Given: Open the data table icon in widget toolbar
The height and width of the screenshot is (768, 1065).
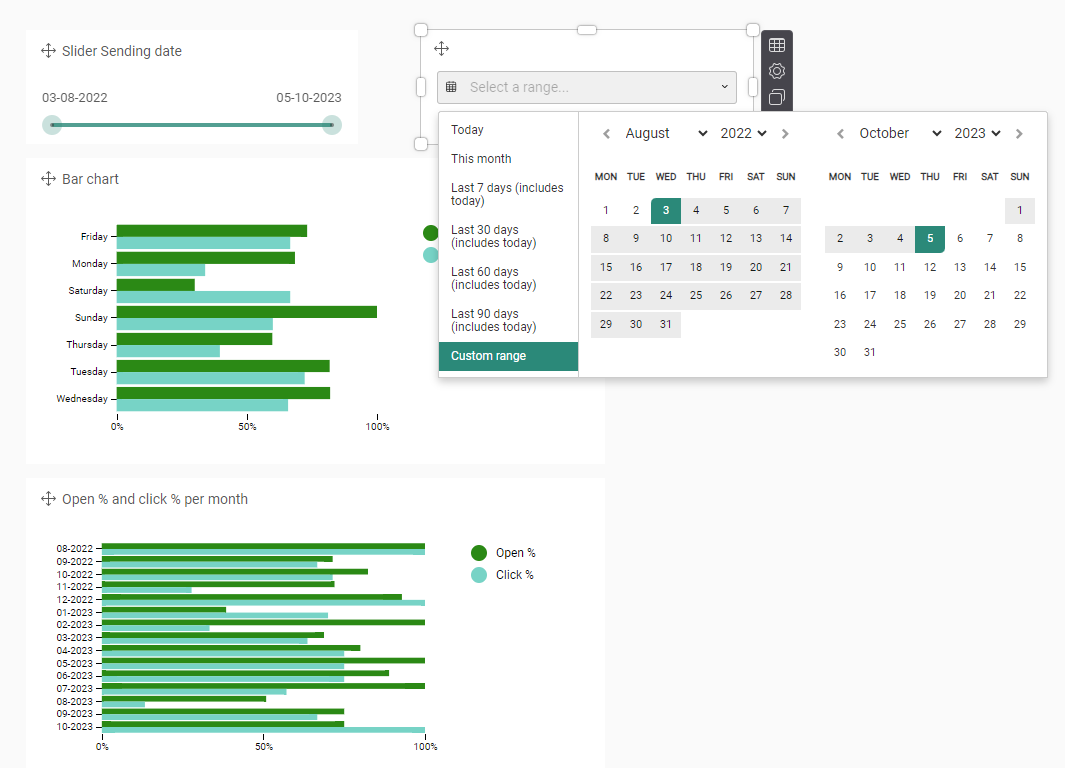Looking at the screenshot, I should tap(776, 45).
